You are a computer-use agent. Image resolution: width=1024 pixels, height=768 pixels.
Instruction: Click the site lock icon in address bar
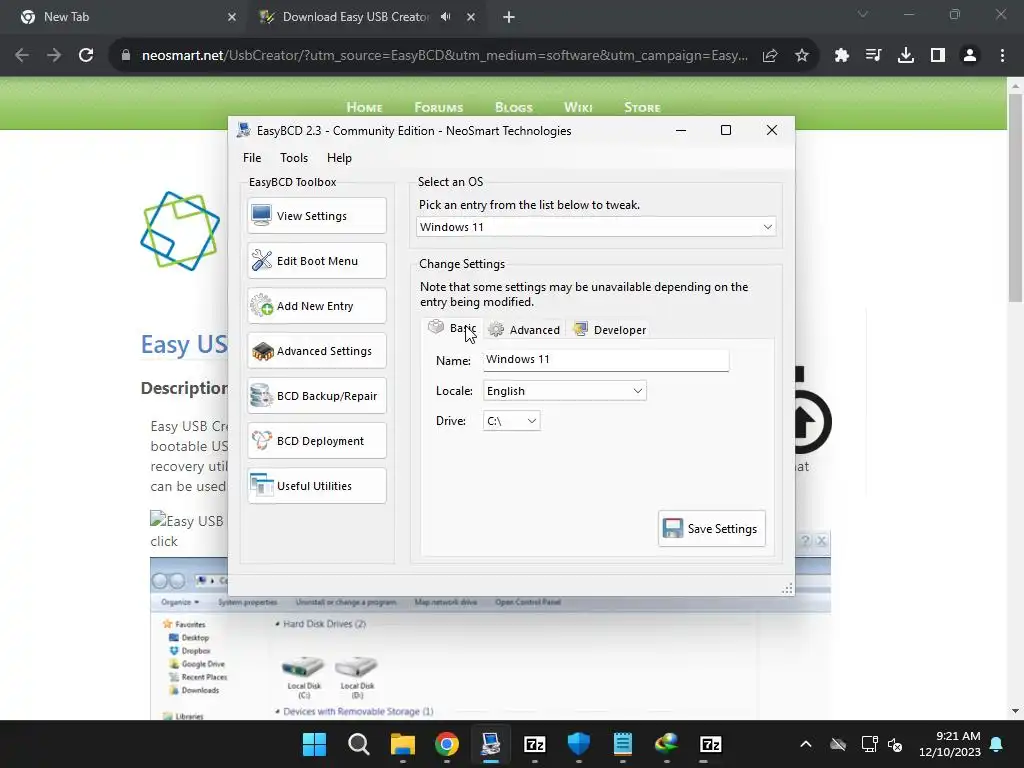click(x=126, y=56)
